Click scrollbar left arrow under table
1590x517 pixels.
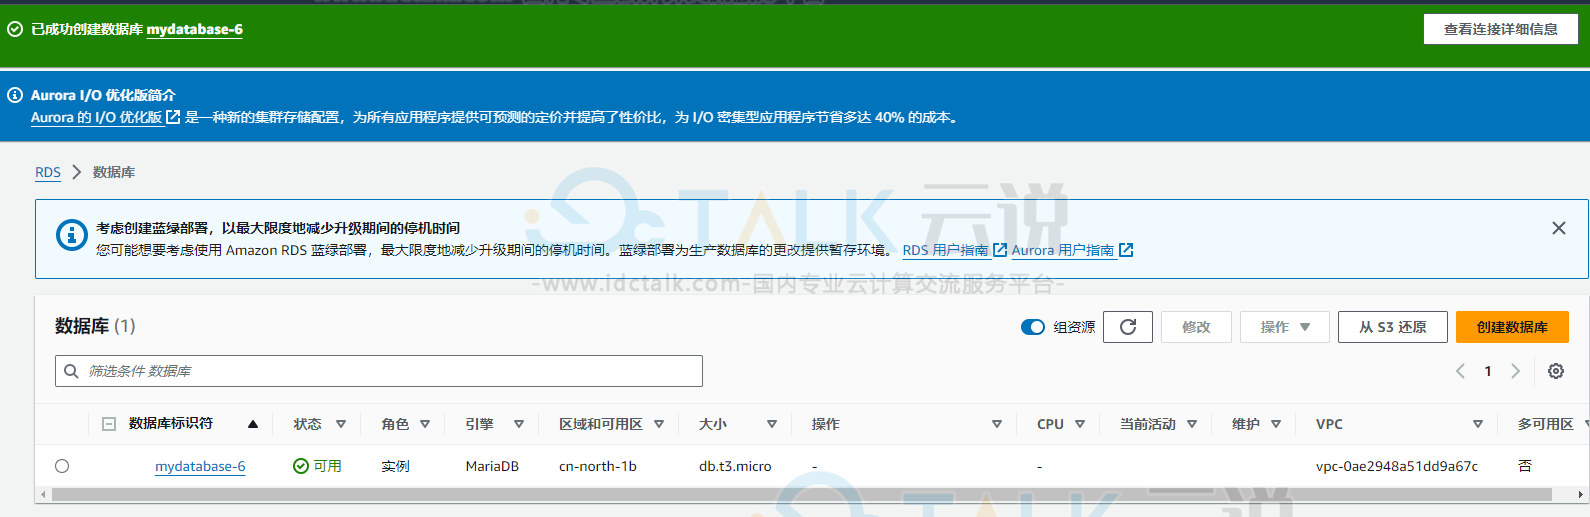pyautogui.click(x=42, y=494)
